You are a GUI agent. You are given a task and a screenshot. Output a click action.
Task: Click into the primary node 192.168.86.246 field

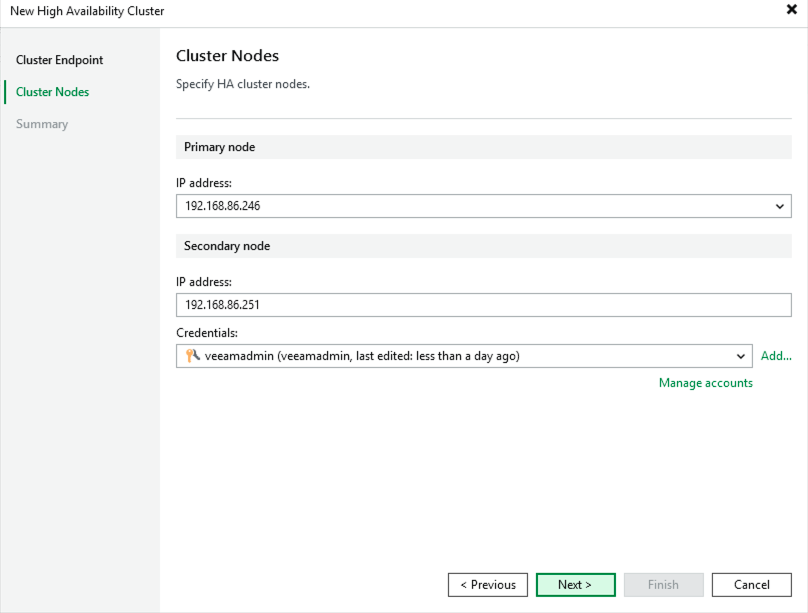[x=470, y=207]
